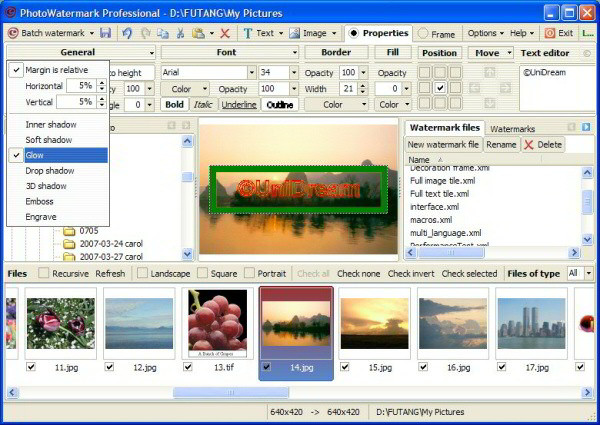Open the Files of type All dropdown

coord(589,273)
